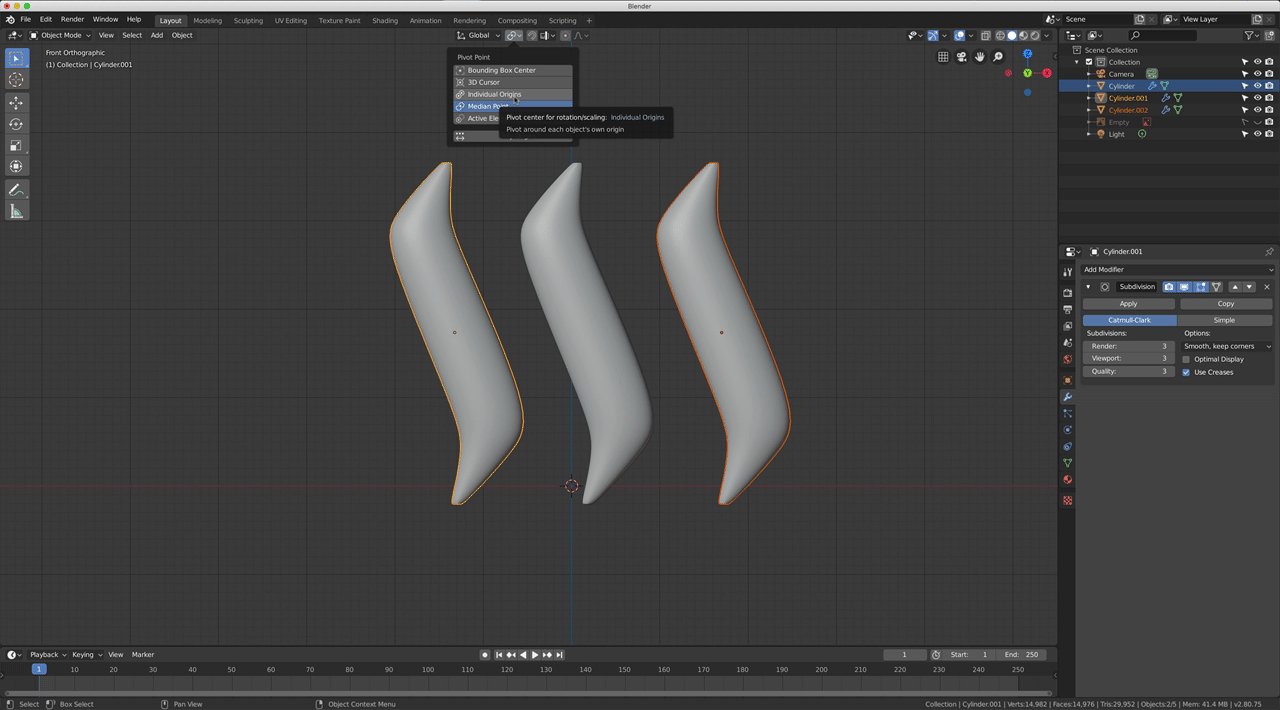The image size is (1280, 710).
Task: Activate the Annotate tool
Action: 16,190
